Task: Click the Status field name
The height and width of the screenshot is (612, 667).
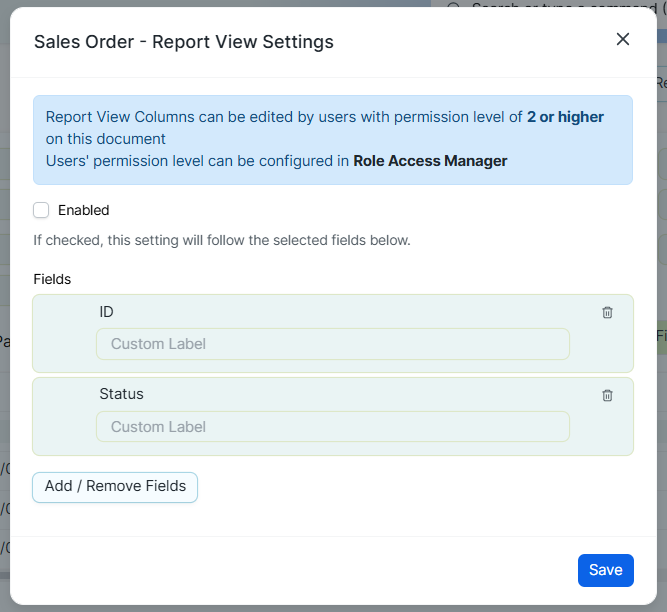Action: click(121, 394)
